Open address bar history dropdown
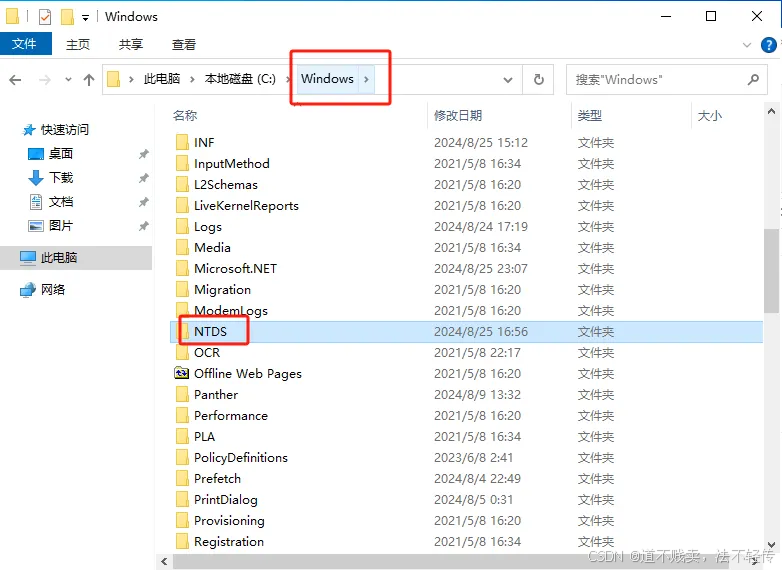782x570 pixels. pos(508,80)
